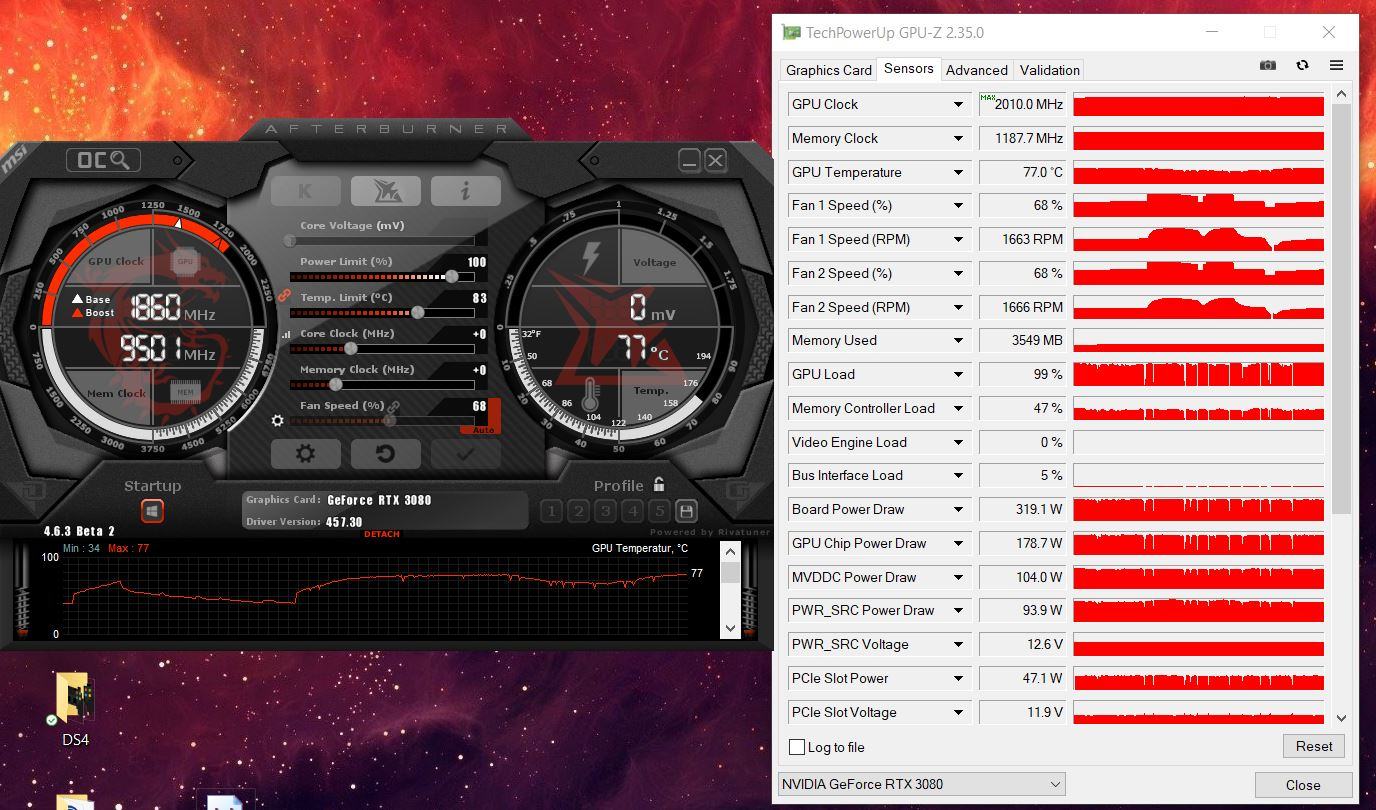
Task: Click GPU-Z sensors scrollbar up arrow
Action: (x=1341, y=94)
